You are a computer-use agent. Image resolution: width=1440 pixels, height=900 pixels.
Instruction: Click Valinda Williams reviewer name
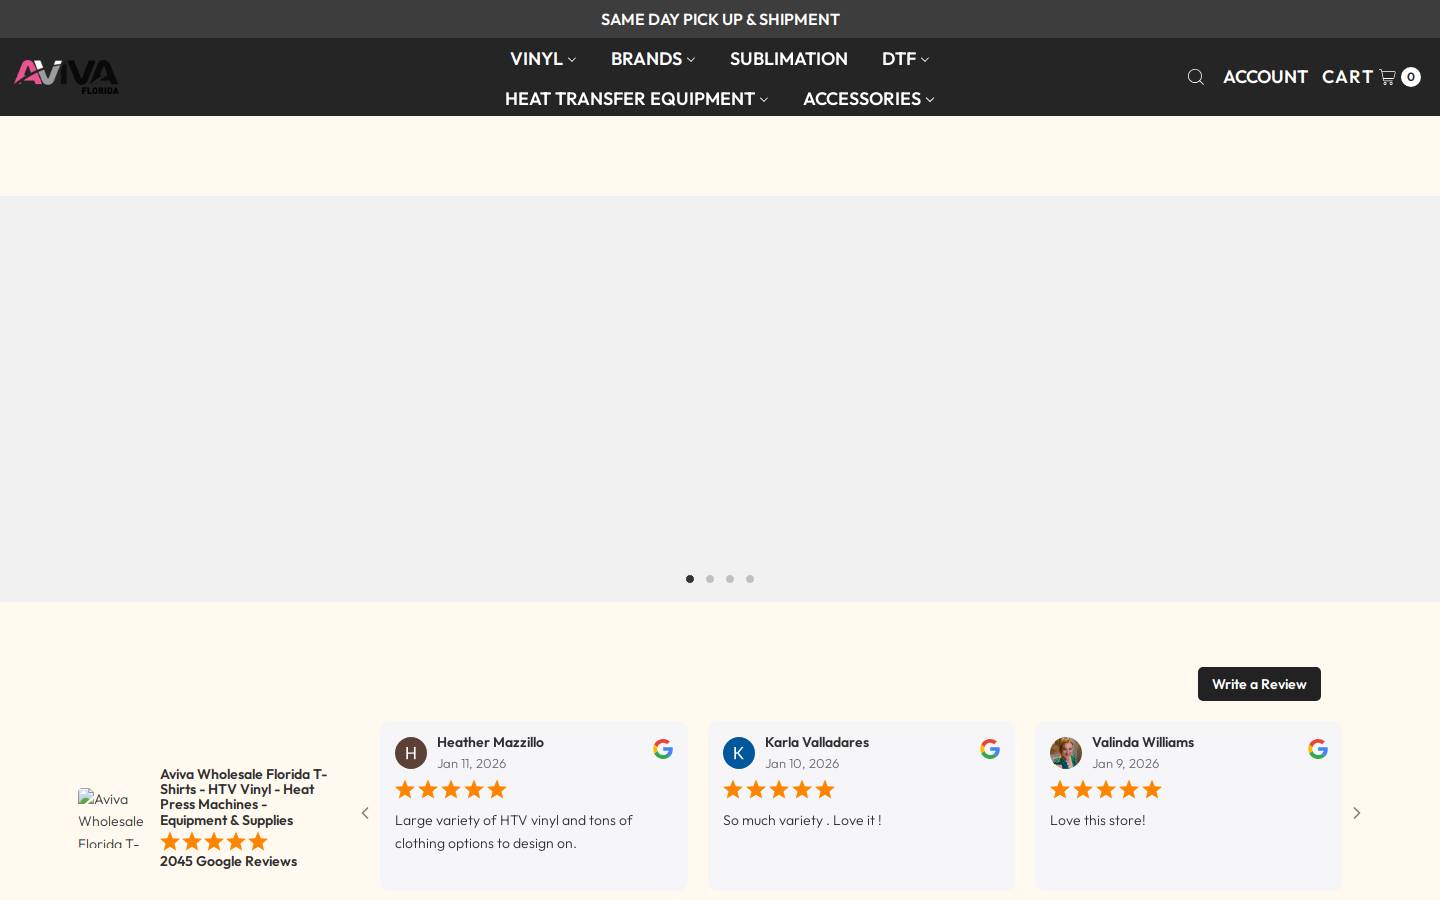(1143, 742)
